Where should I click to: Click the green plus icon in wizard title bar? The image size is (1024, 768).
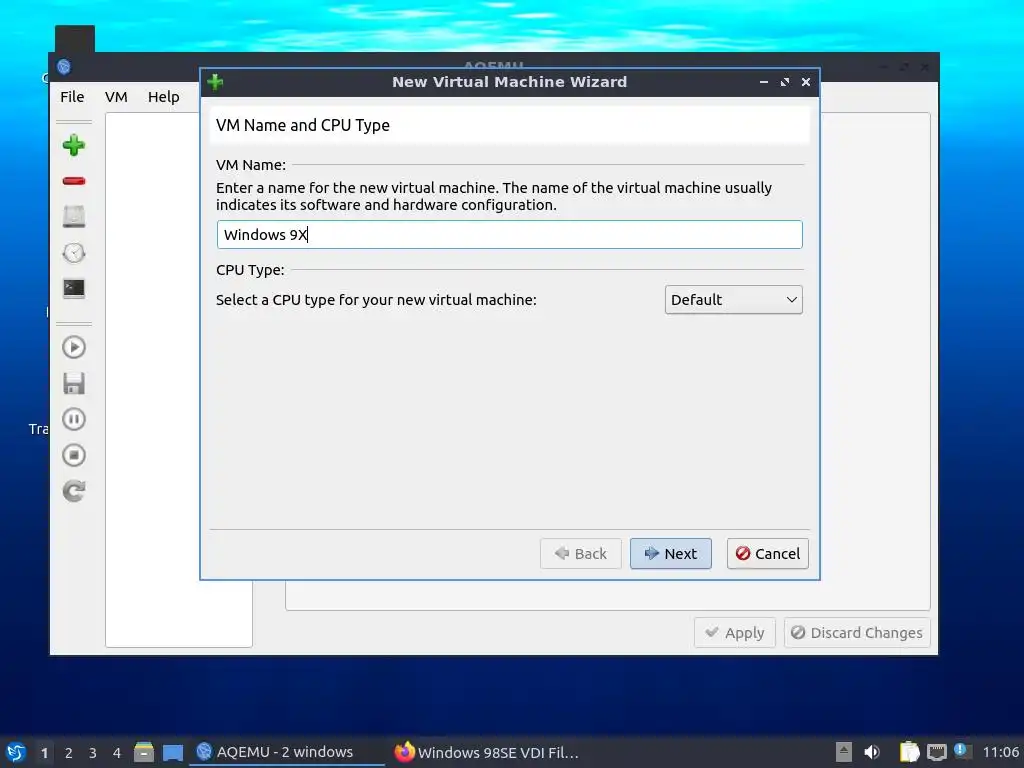click(215, 82)
